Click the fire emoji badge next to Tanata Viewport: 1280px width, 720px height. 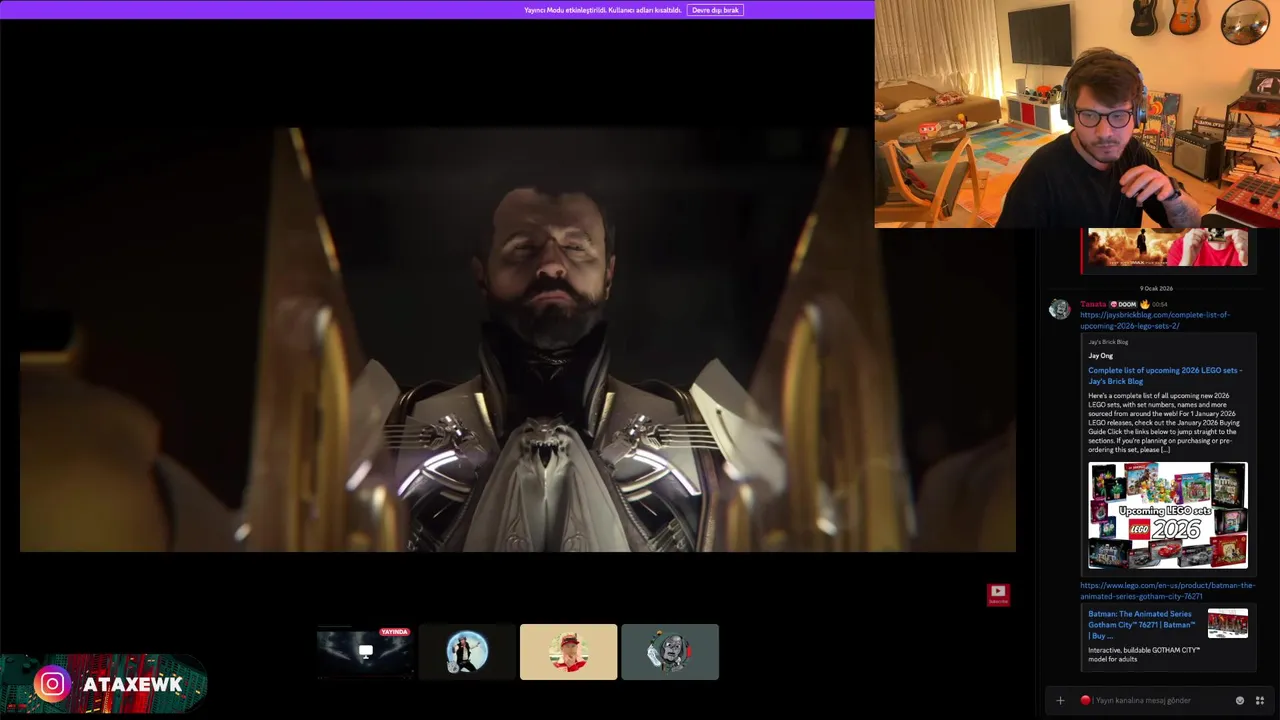click(x=1145, y=304)
